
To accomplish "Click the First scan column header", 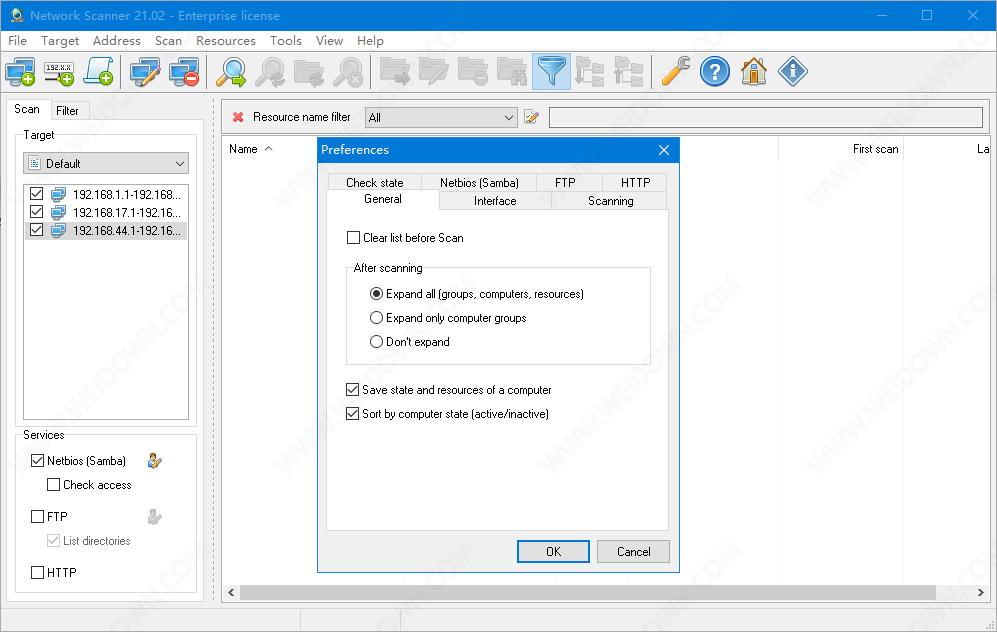I will (876, 149).
